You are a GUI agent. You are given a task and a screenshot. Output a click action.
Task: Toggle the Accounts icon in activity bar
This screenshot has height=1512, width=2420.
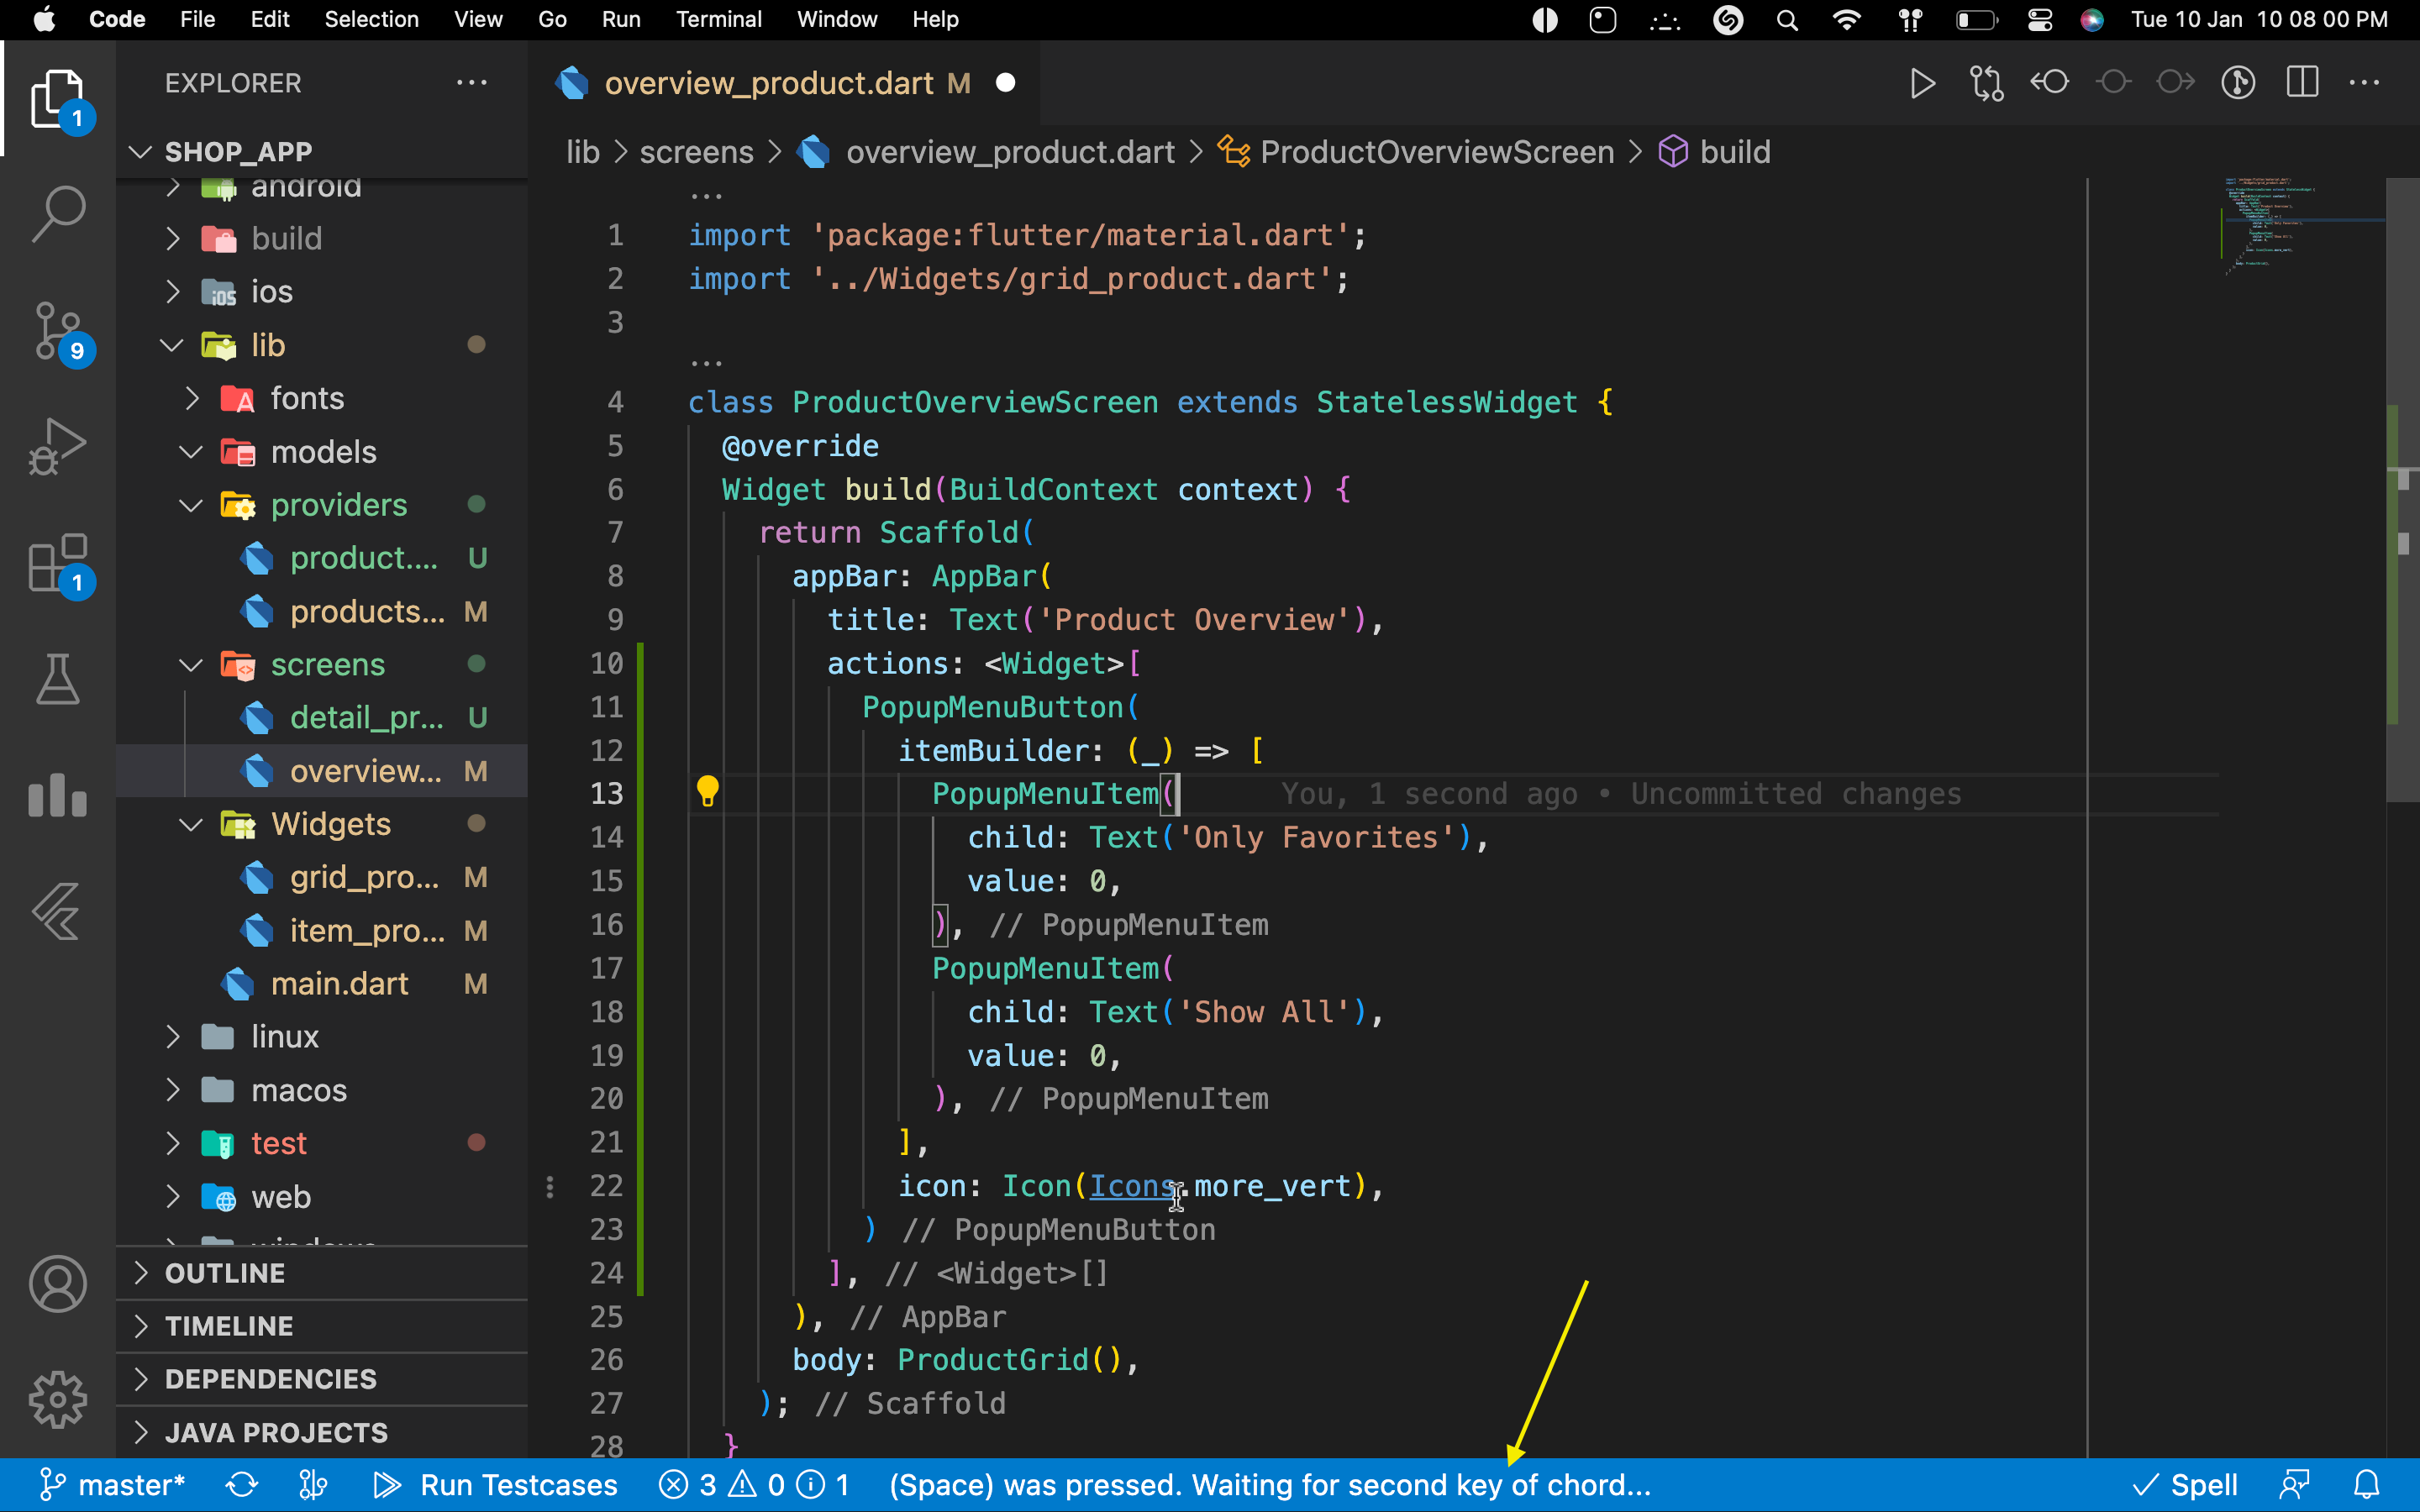pos(58,1284)
